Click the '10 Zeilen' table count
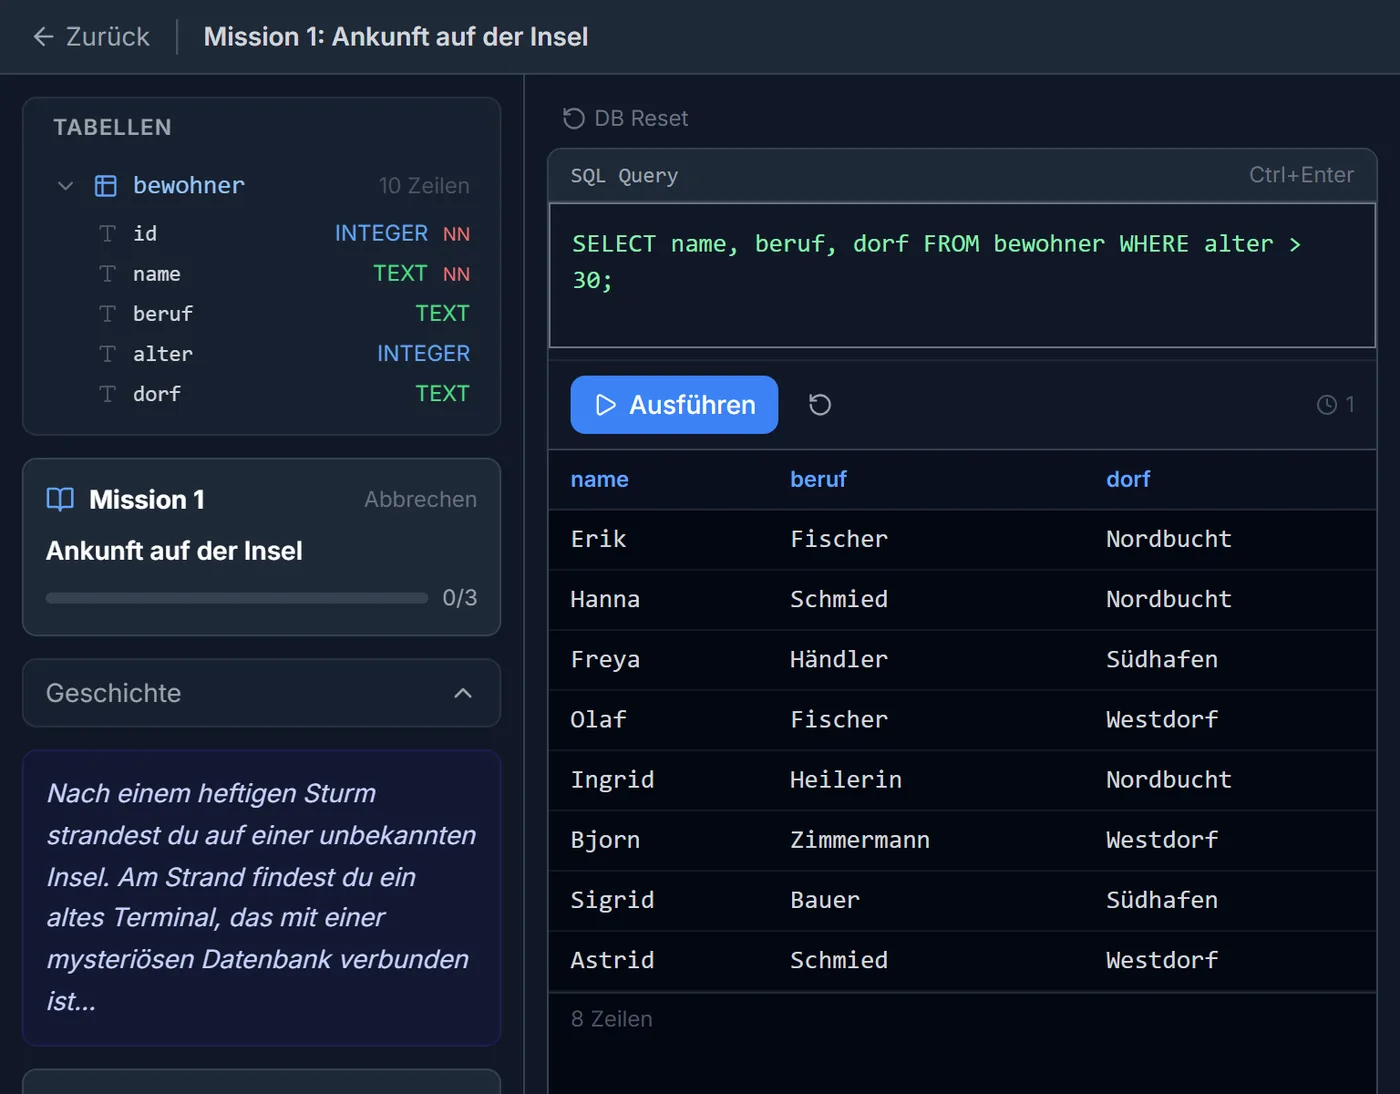1400x1094 pixels. 424,186
